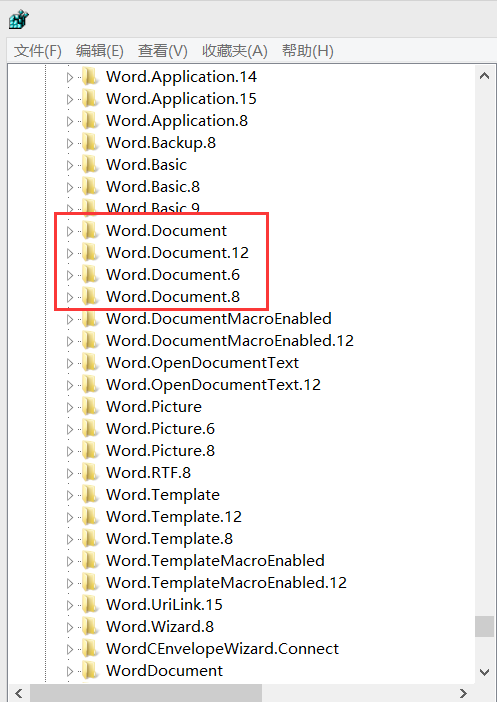497x702 pixels.
Task: Click folder icon of Word.Template.8
Action: pyautogui.click(x=90, y=538)
